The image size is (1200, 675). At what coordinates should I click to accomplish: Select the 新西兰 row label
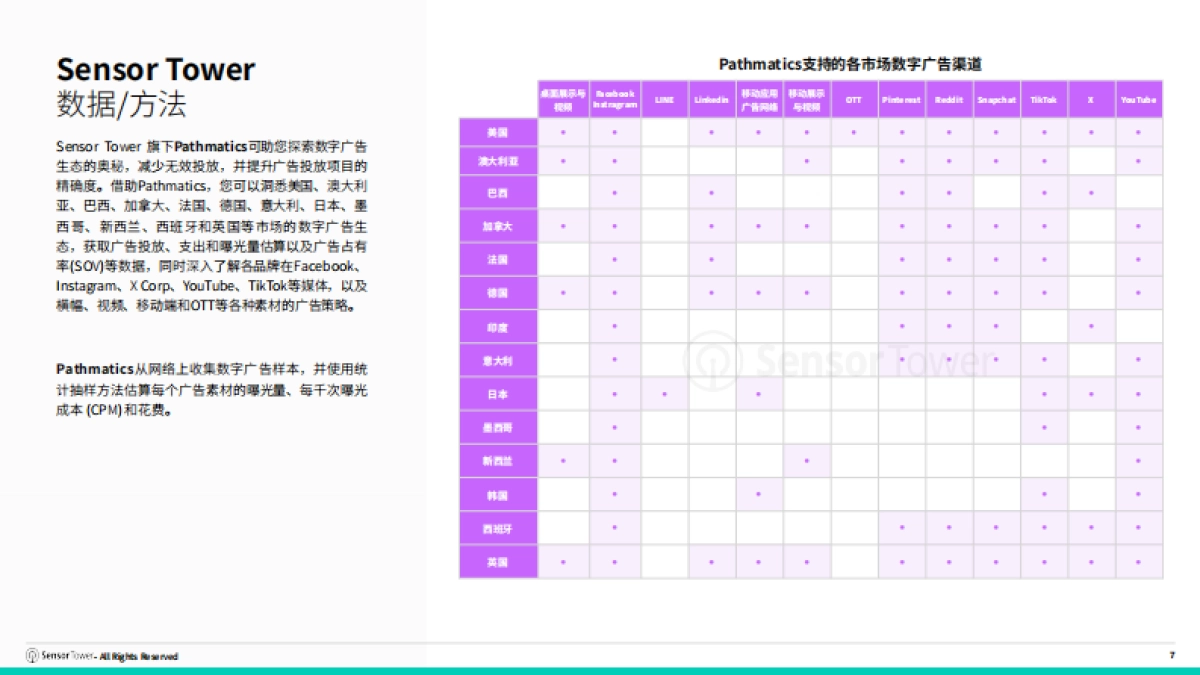click(497, 461)
